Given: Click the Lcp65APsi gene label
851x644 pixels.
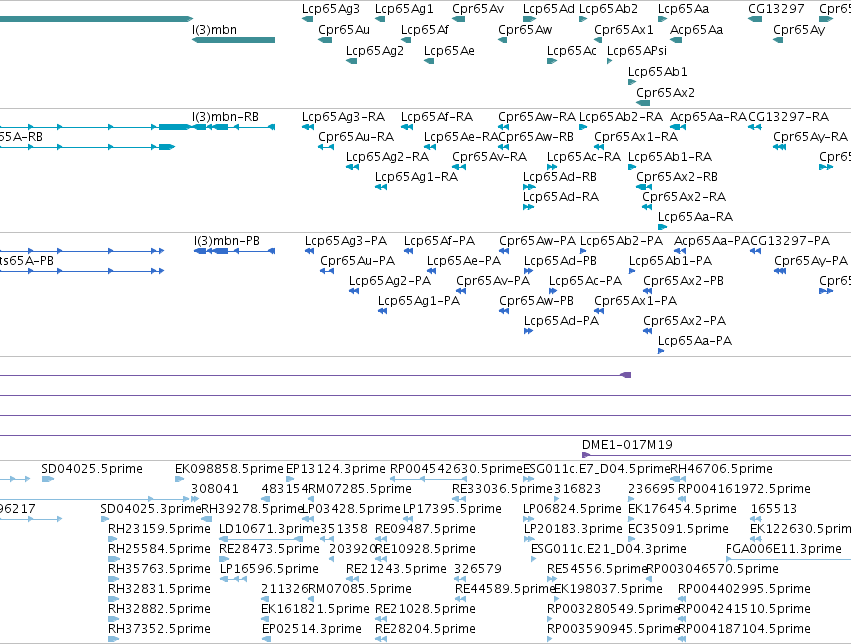Looking at the screenshot, I should point(637,50).
